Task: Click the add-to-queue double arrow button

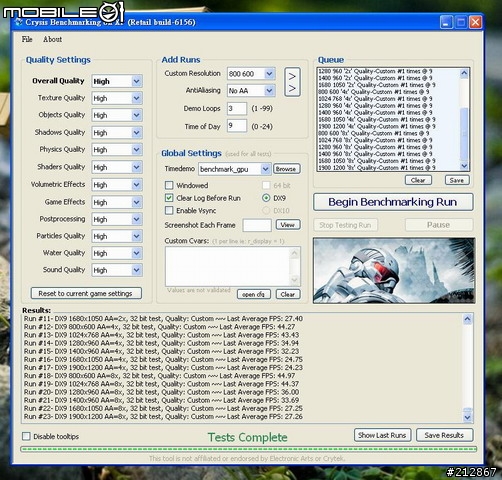Action: tap(292, 82)
